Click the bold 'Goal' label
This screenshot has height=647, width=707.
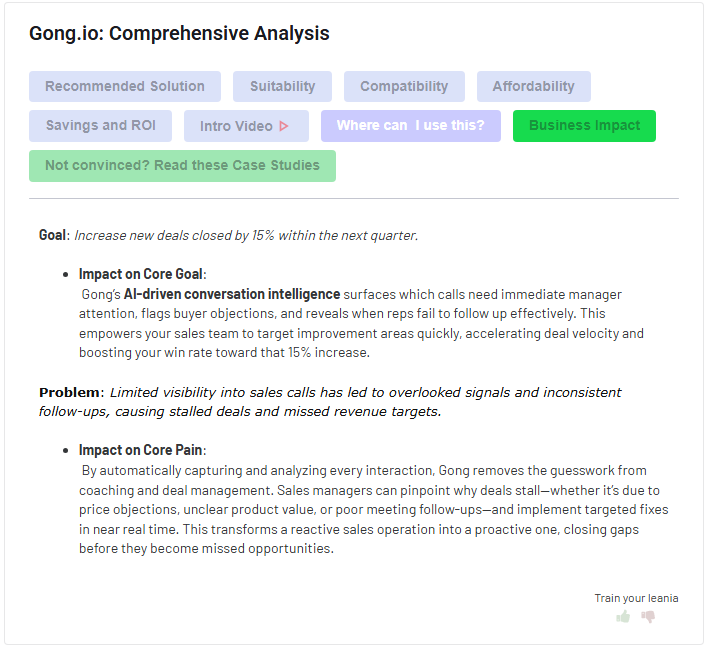click(x=52, y=236)
